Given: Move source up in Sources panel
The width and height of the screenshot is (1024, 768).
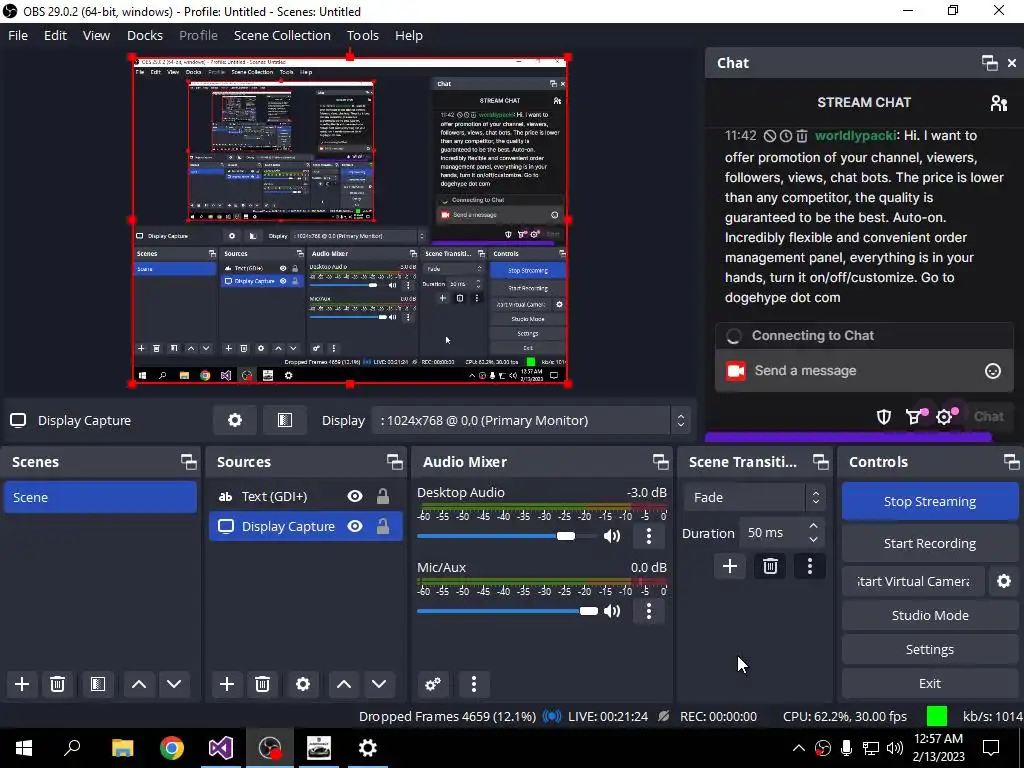Looking at the screenshot, I should click(344, 684).
